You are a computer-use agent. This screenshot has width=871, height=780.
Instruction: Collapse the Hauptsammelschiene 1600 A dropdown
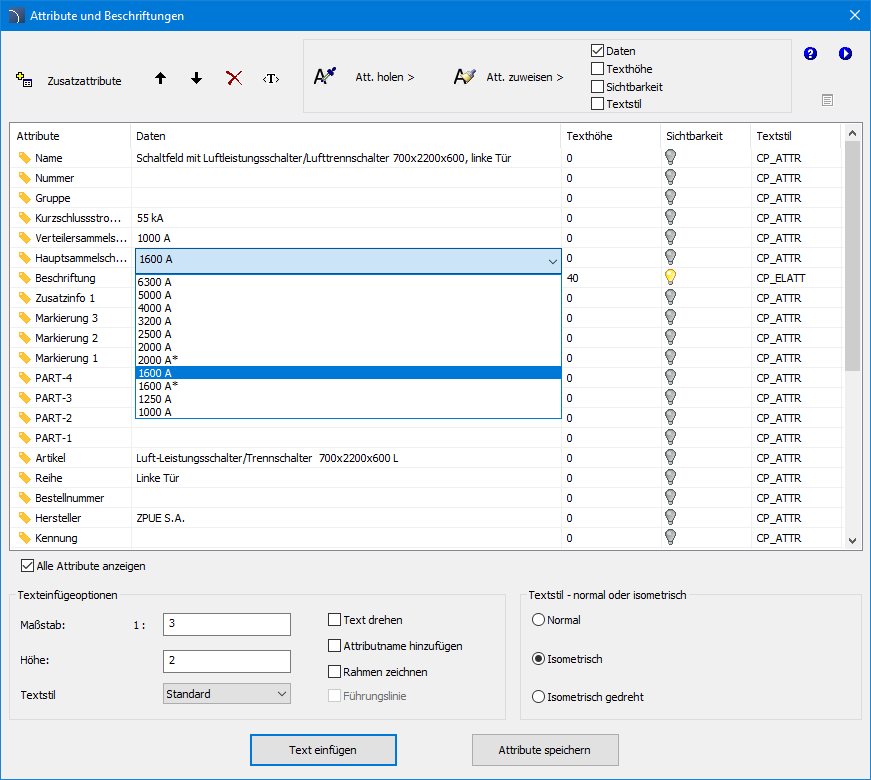pyautogui.click(x=553, y=260)
